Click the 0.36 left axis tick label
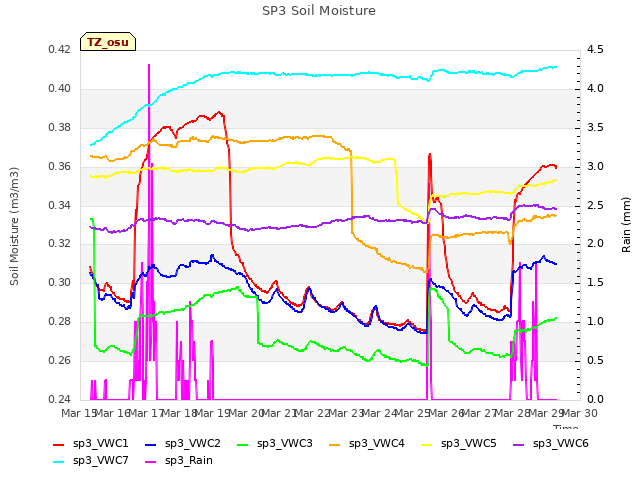Viewport: 640px width, 480px height. tap(59, 167)
